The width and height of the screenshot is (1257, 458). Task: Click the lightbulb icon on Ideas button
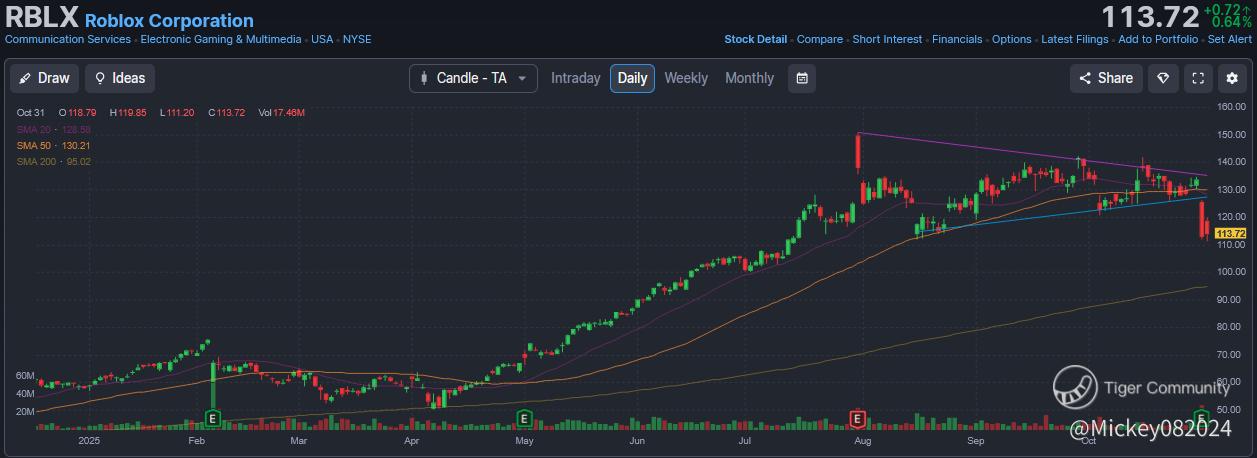pyautogui.click(x=100, y=78)
